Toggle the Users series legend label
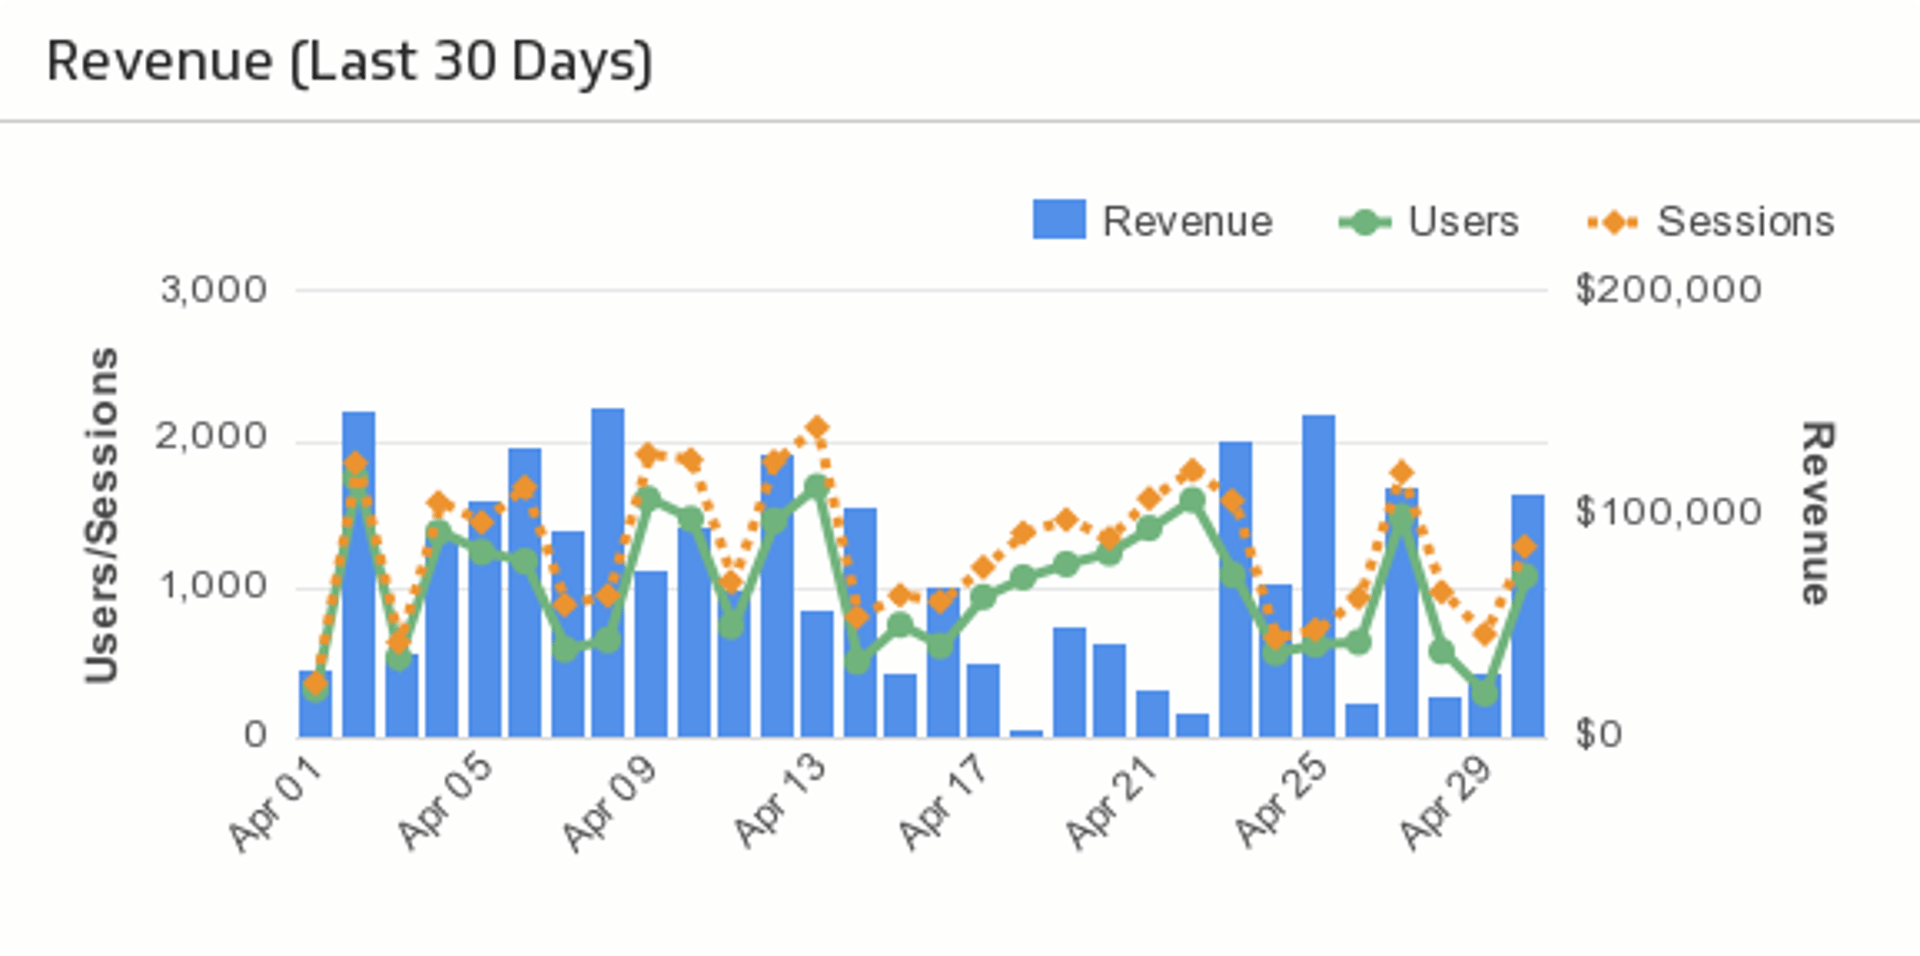Image resolution: width=1920 pixels, height=956 pixels. 1463,222
